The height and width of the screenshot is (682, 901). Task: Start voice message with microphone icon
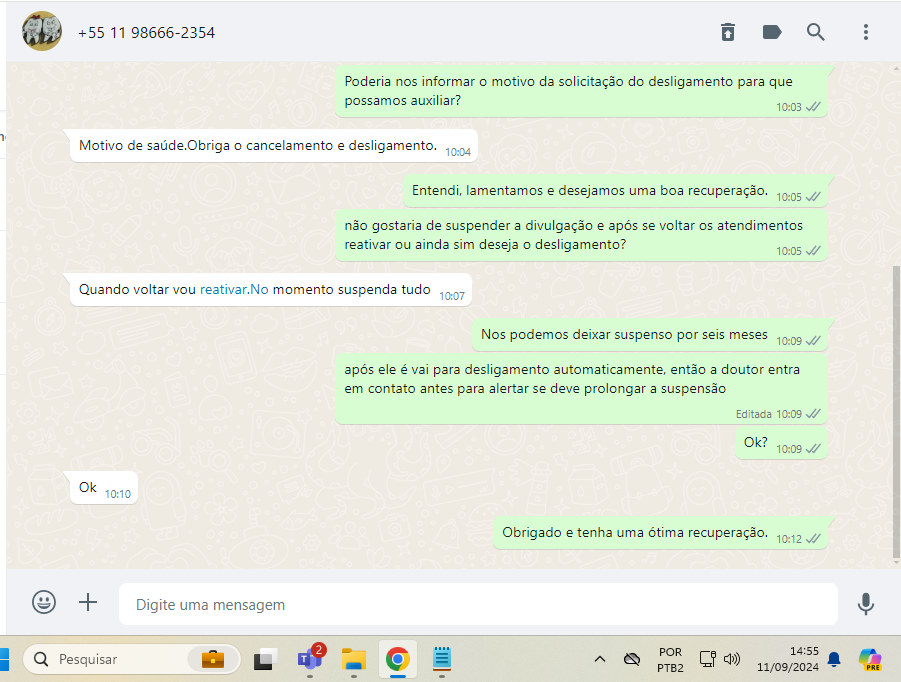click(865, 604)
